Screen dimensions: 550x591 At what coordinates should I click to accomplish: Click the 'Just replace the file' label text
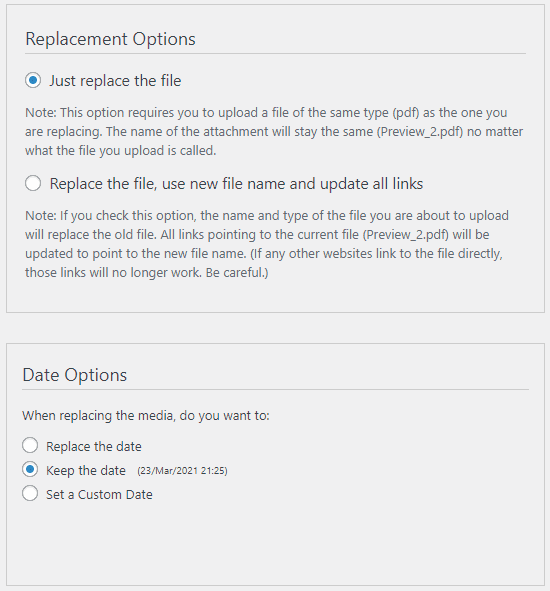point(115,81)
